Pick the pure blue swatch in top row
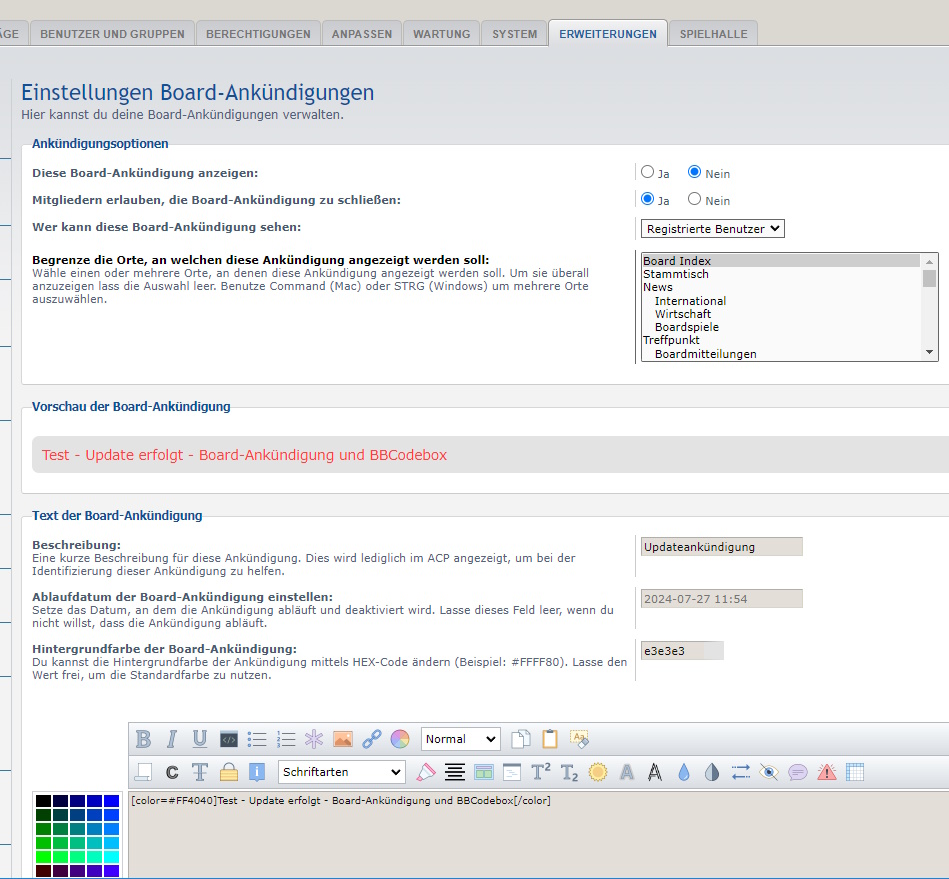This screenshot has width=949, height=879. click(111, 802)
